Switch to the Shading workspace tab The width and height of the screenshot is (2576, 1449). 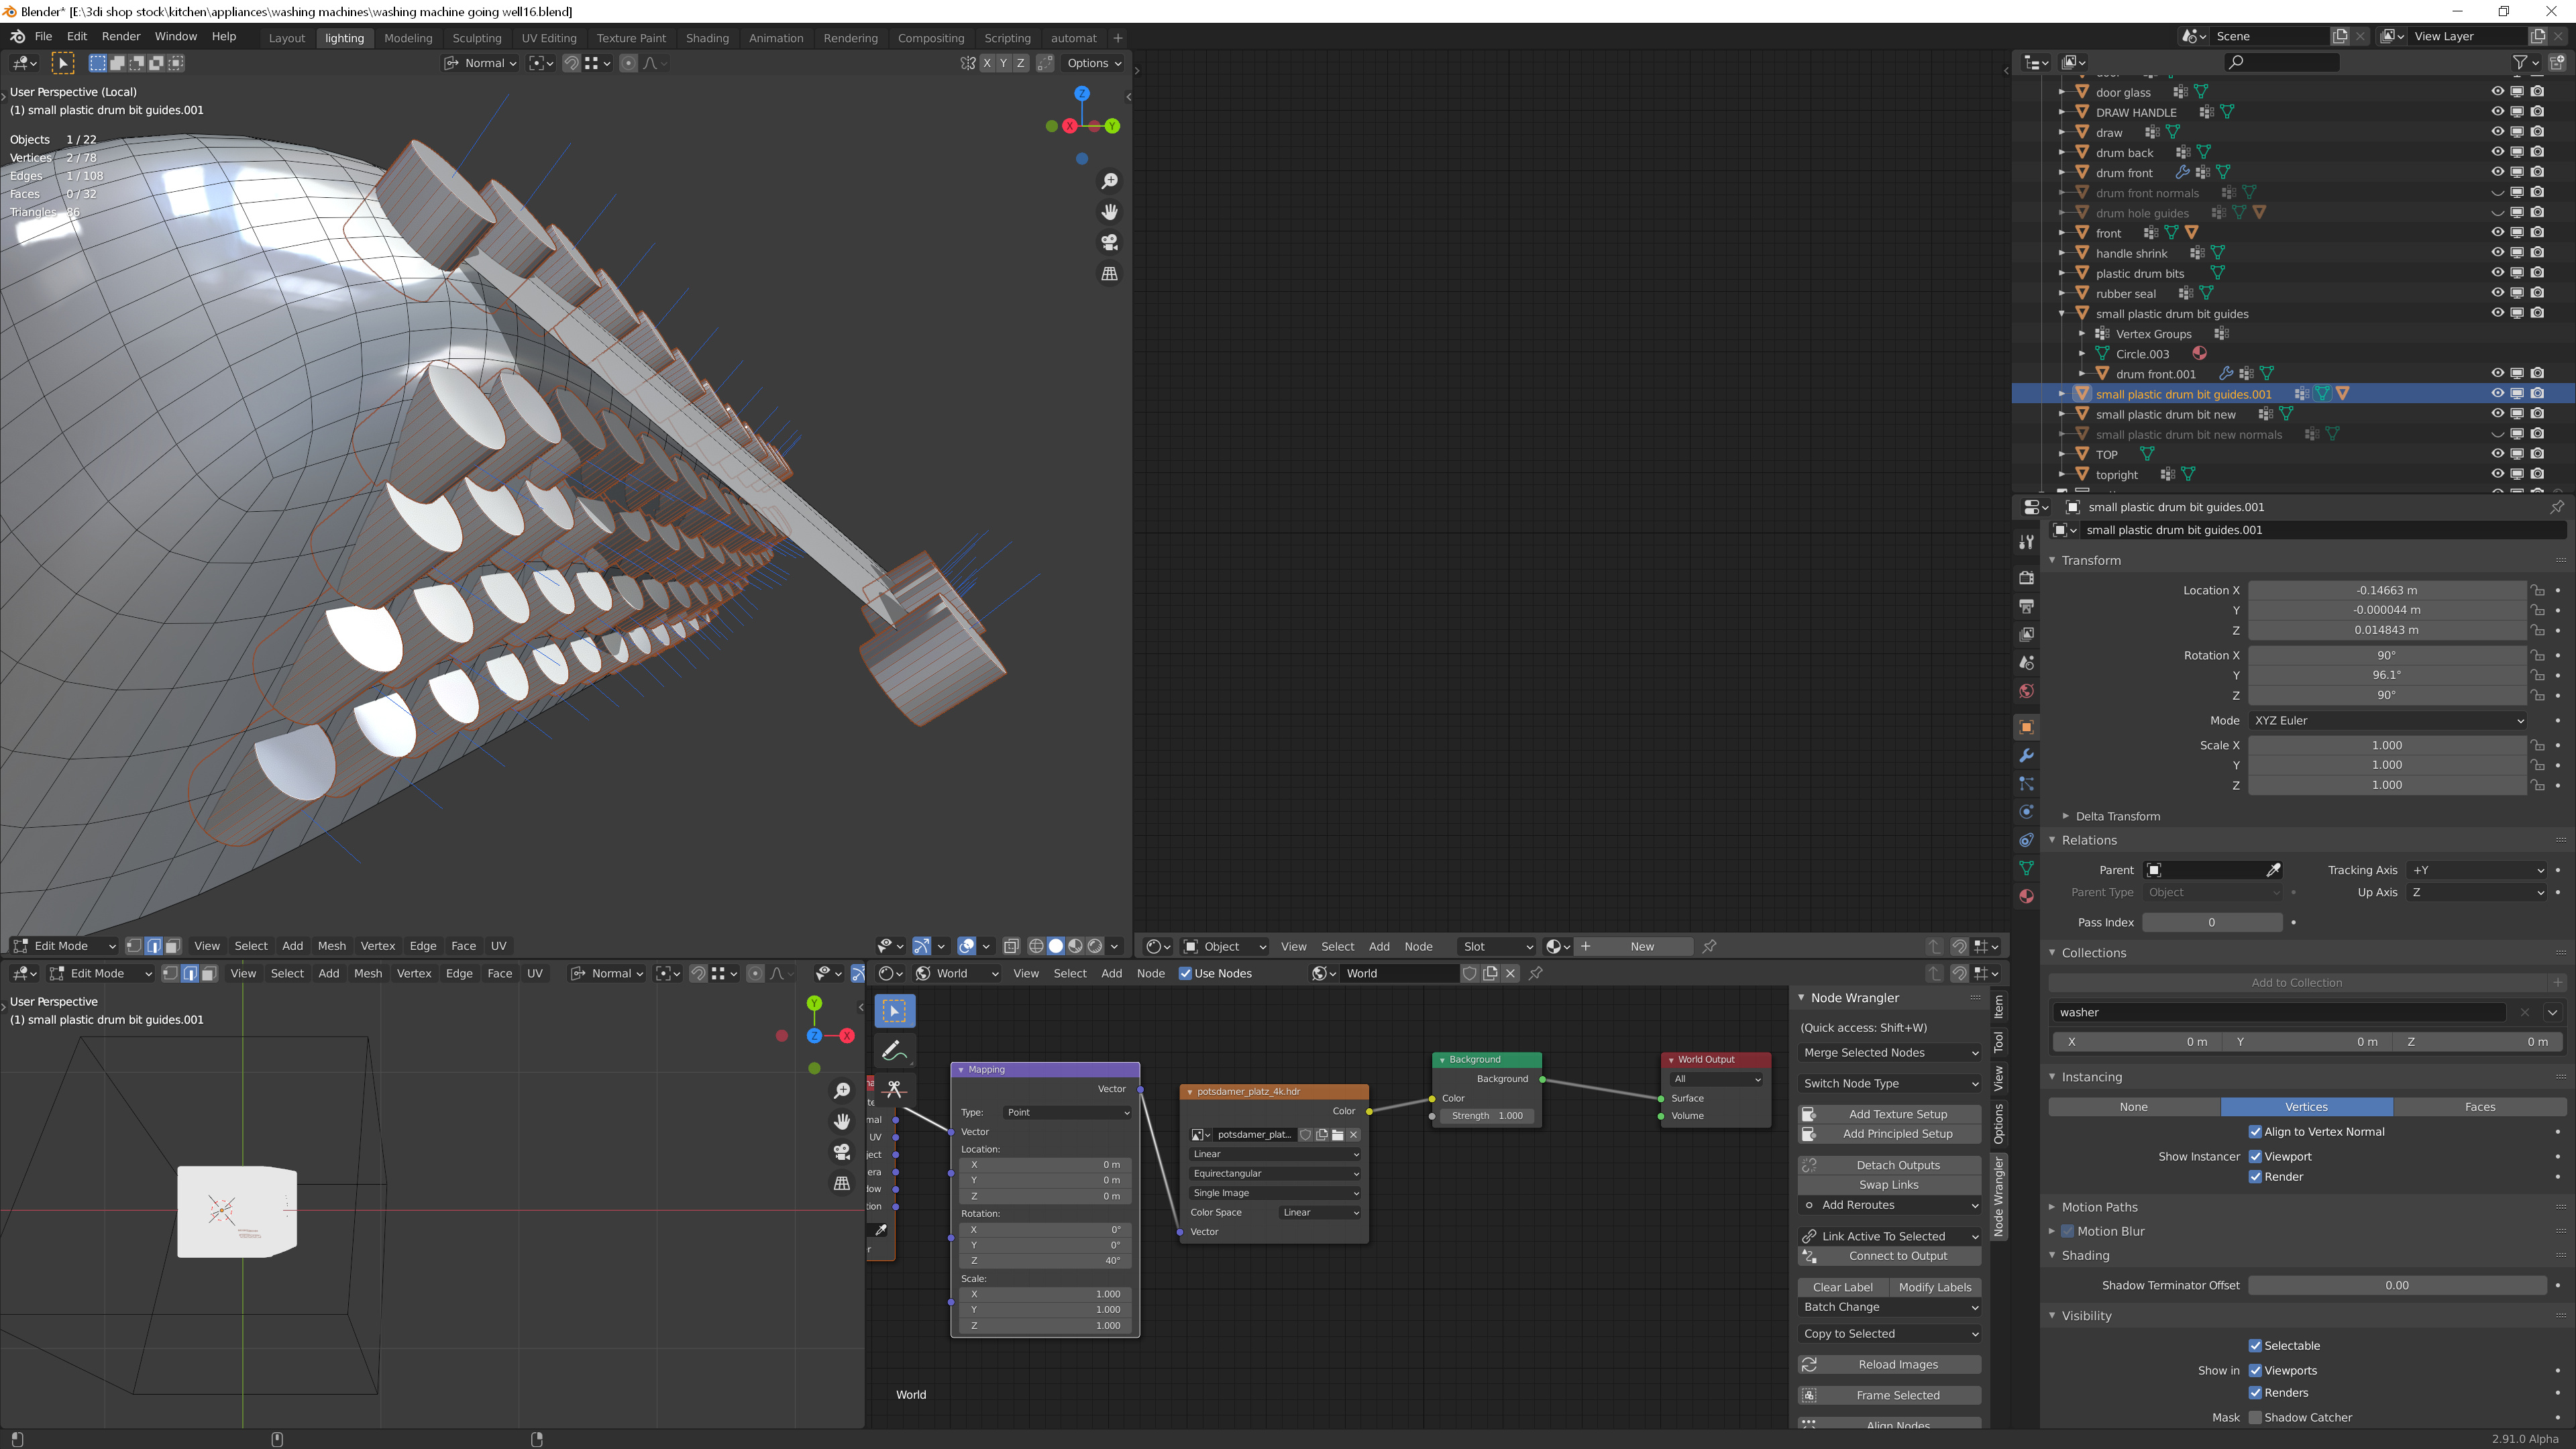coord(707,38)
